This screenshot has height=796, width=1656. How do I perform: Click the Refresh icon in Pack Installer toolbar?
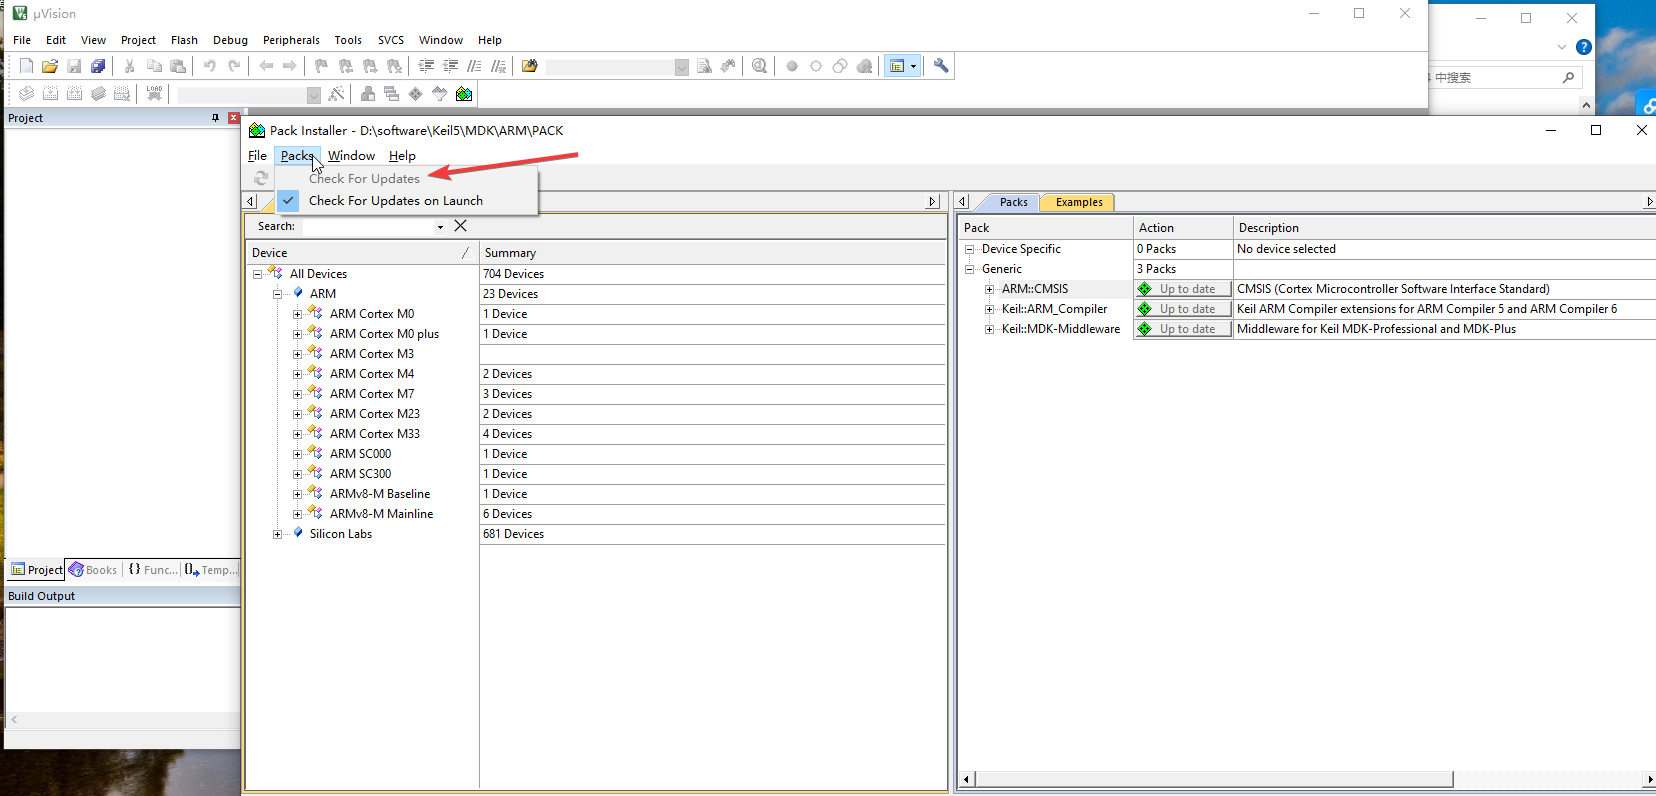(261, 178)
